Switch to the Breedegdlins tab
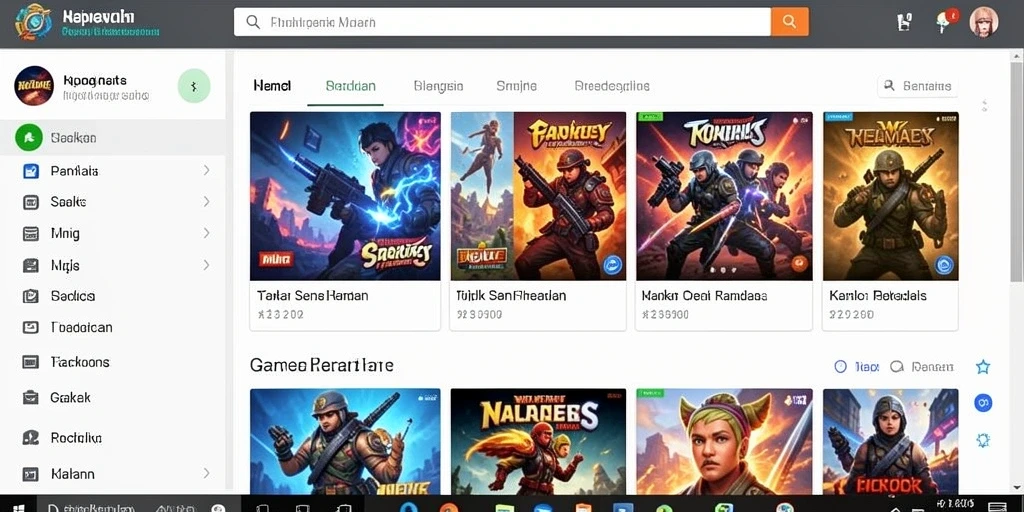 612,86
